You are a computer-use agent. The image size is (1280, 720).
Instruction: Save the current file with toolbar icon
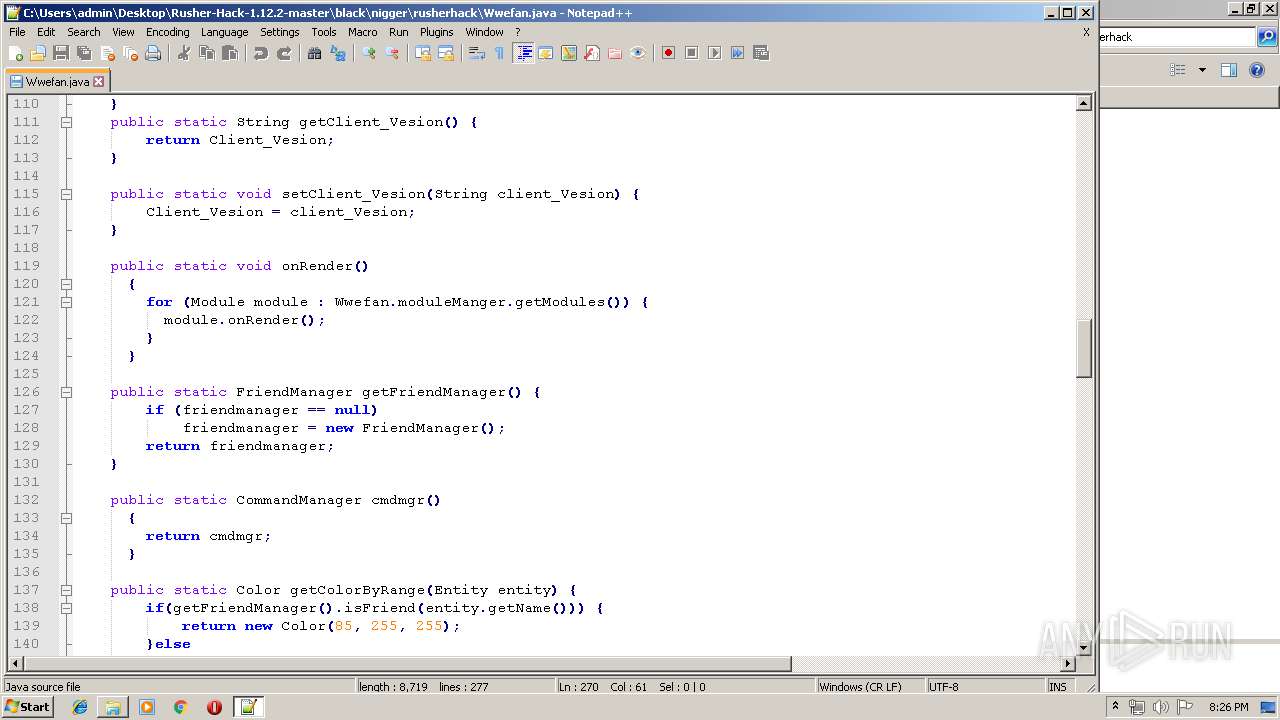(x=61, y=53)
